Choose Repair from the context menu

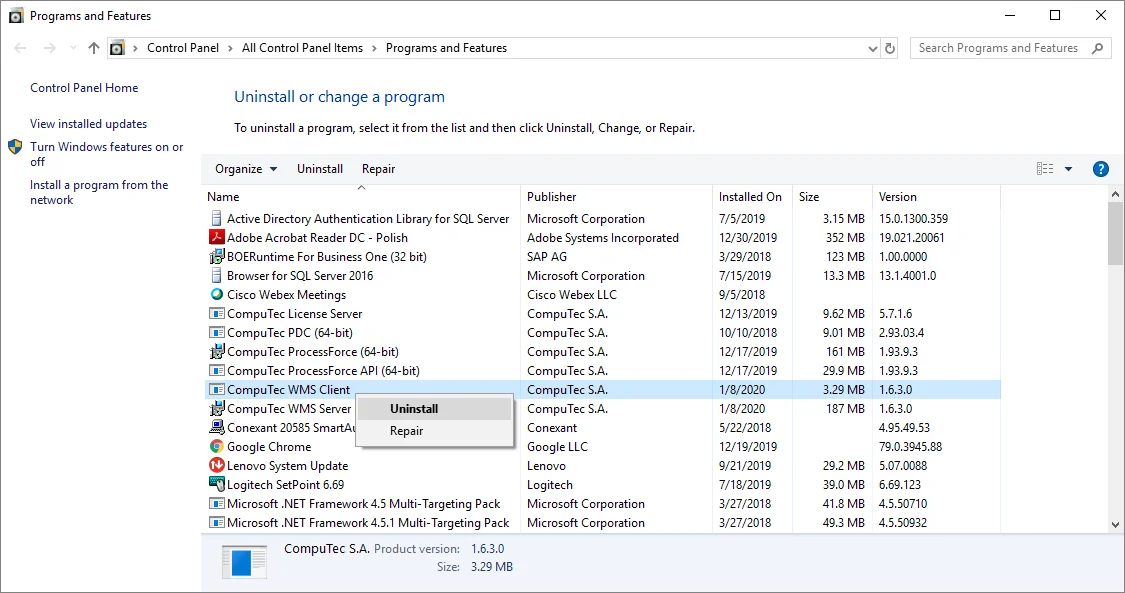tap(406, 431)
